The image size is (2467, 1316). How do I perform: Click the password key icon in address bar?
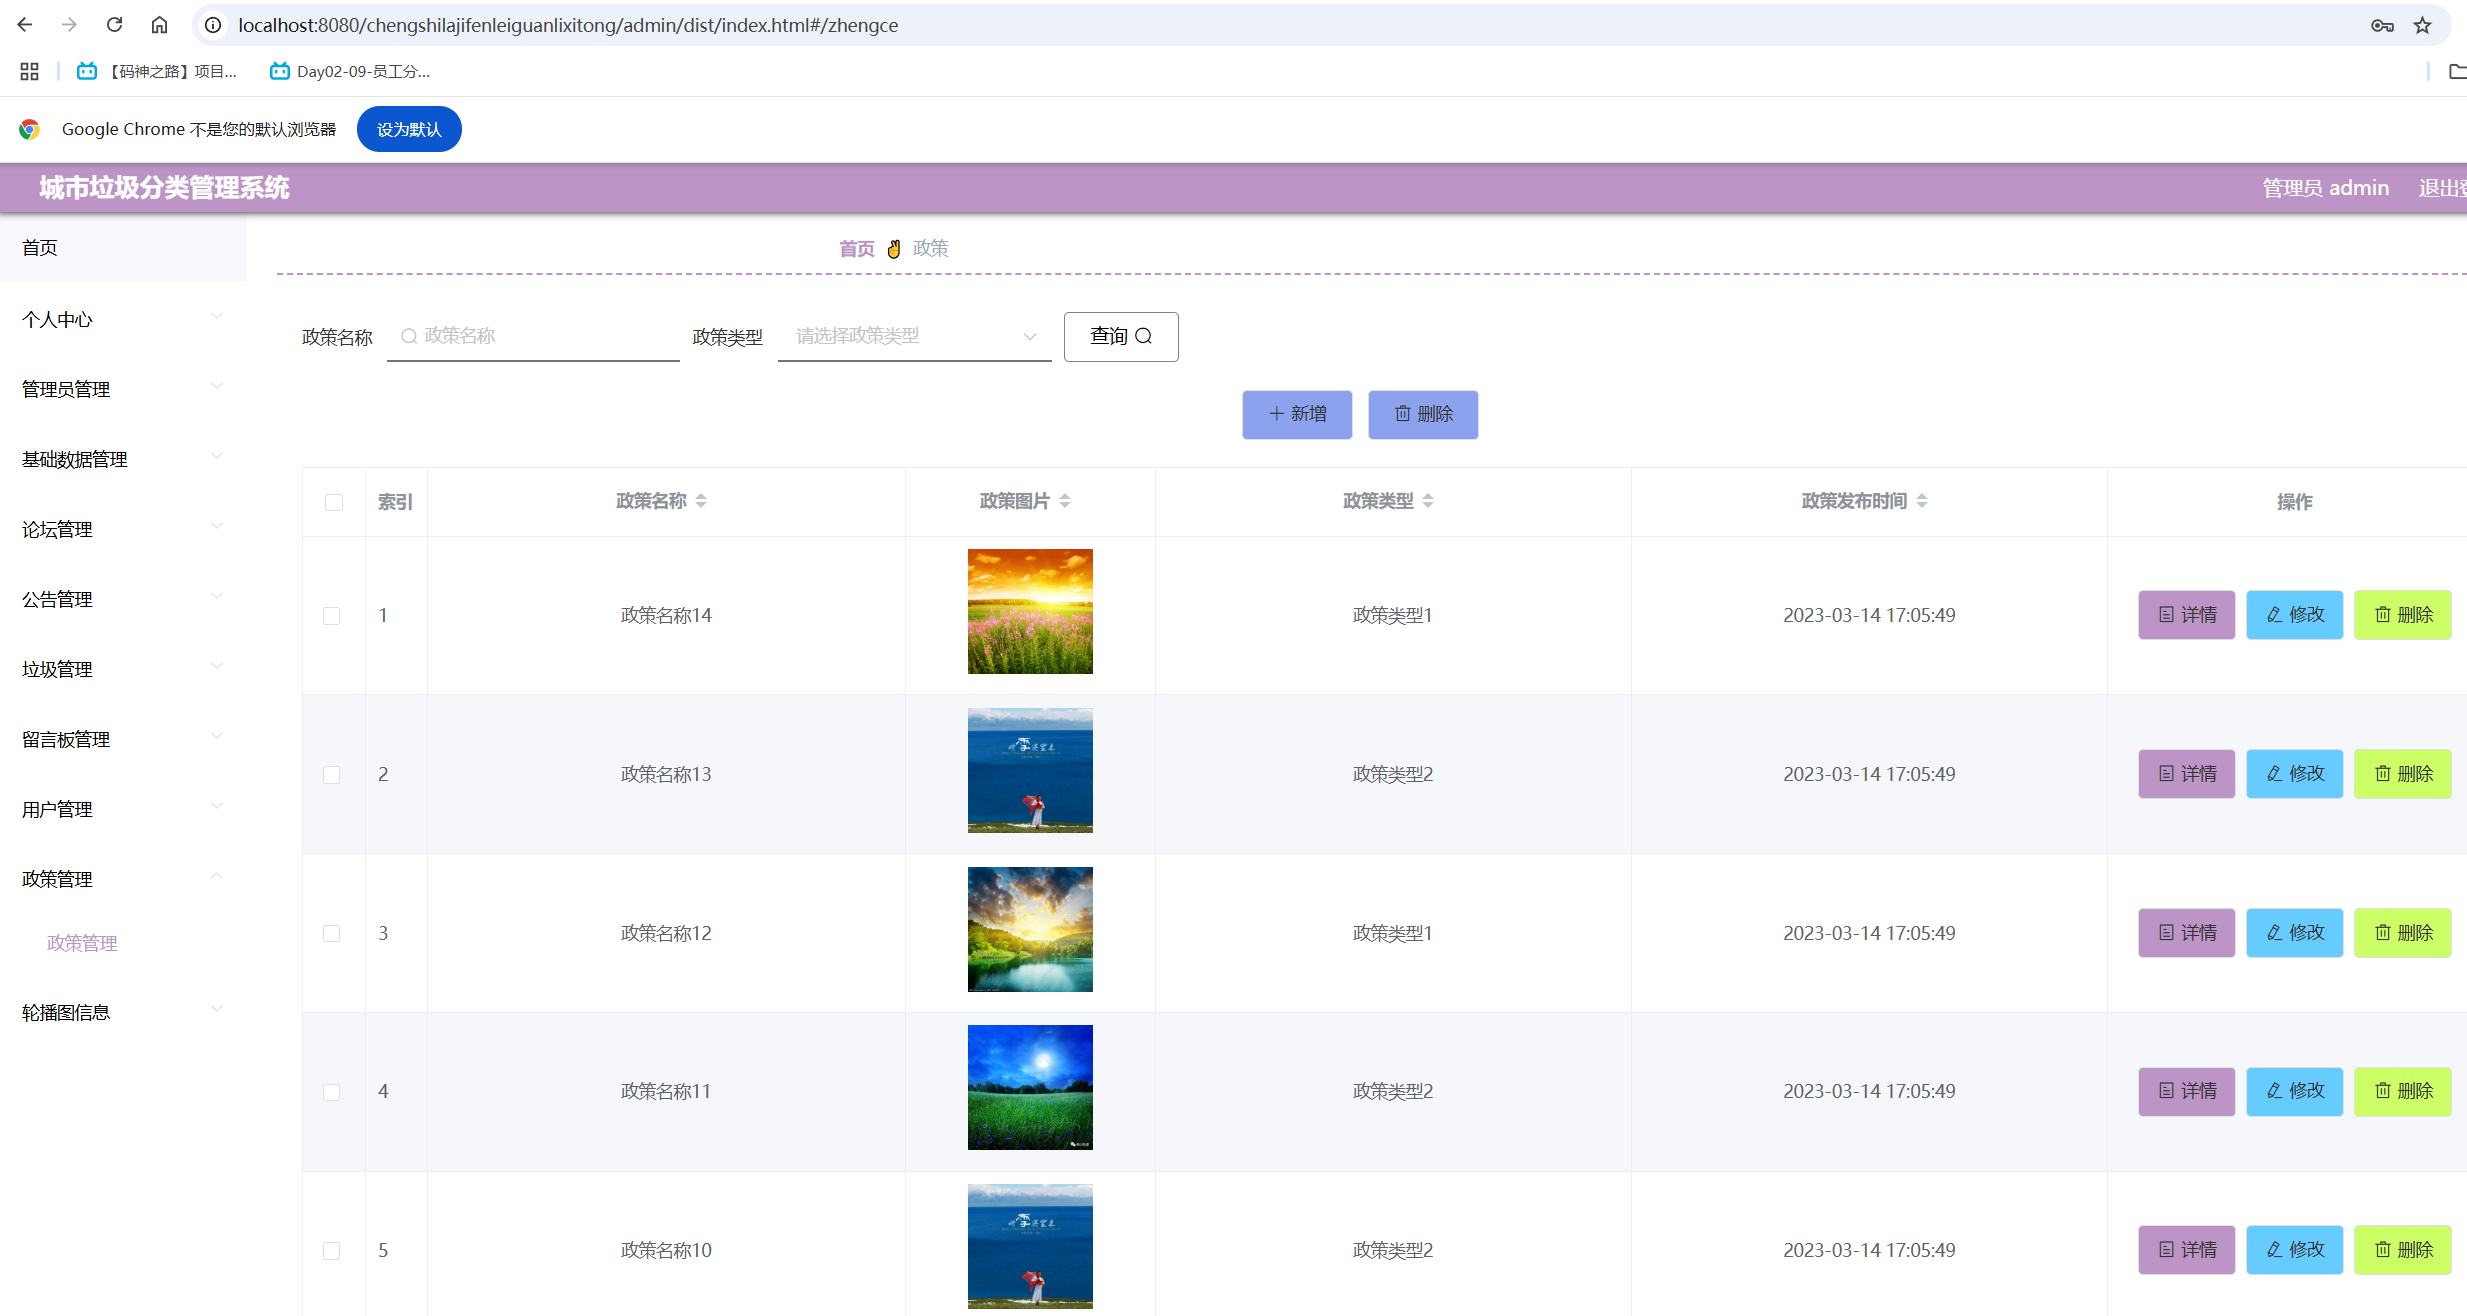pos(2382,25)
